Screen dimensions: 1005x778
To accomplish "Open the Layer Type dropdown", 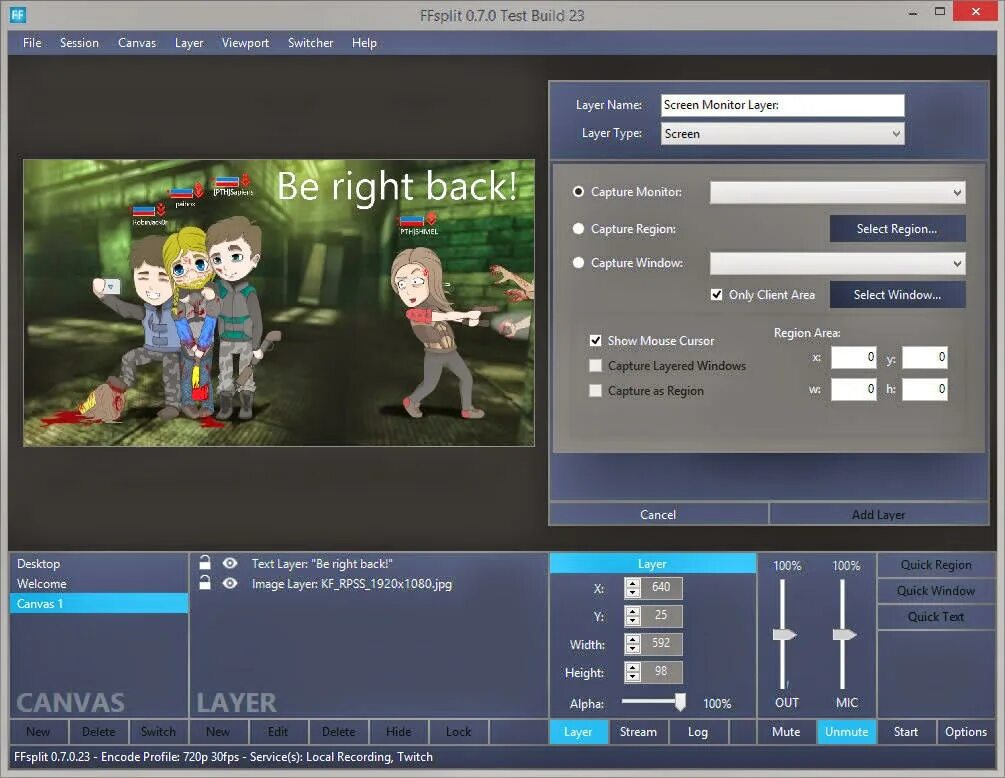I will 783,134.
